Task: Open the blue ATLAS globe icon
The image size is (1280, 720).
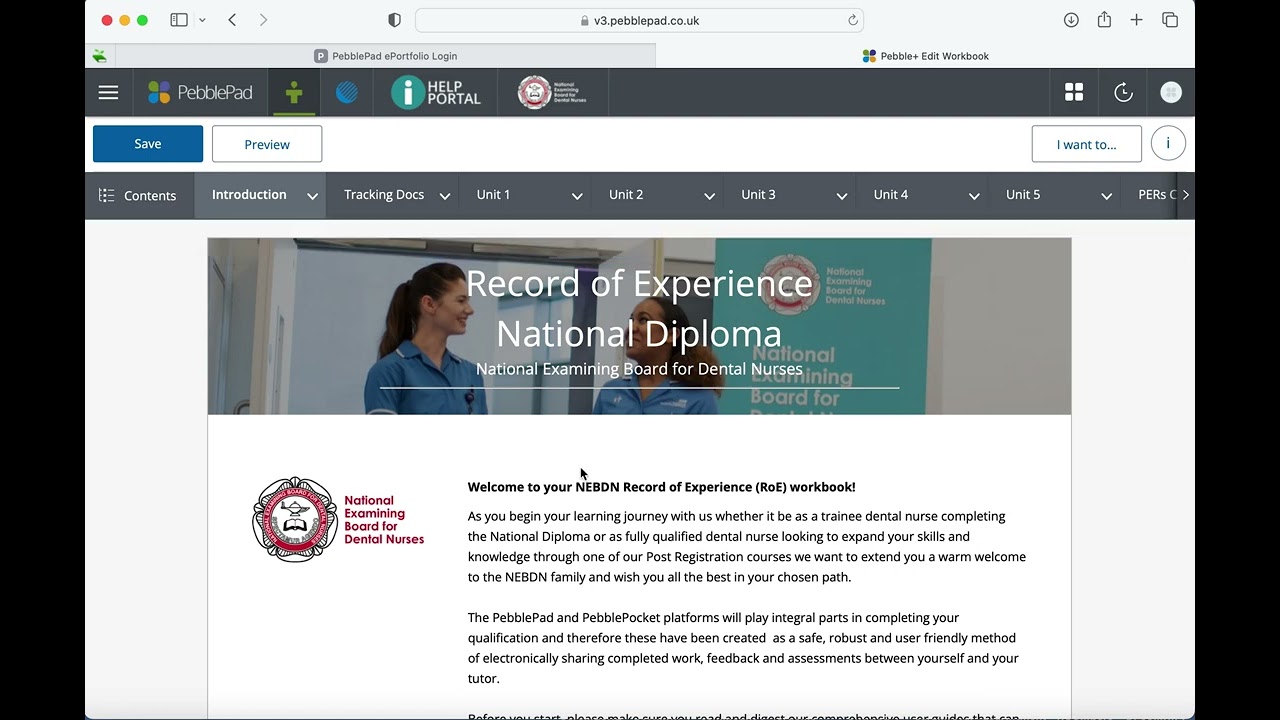Action: [346, 93]
